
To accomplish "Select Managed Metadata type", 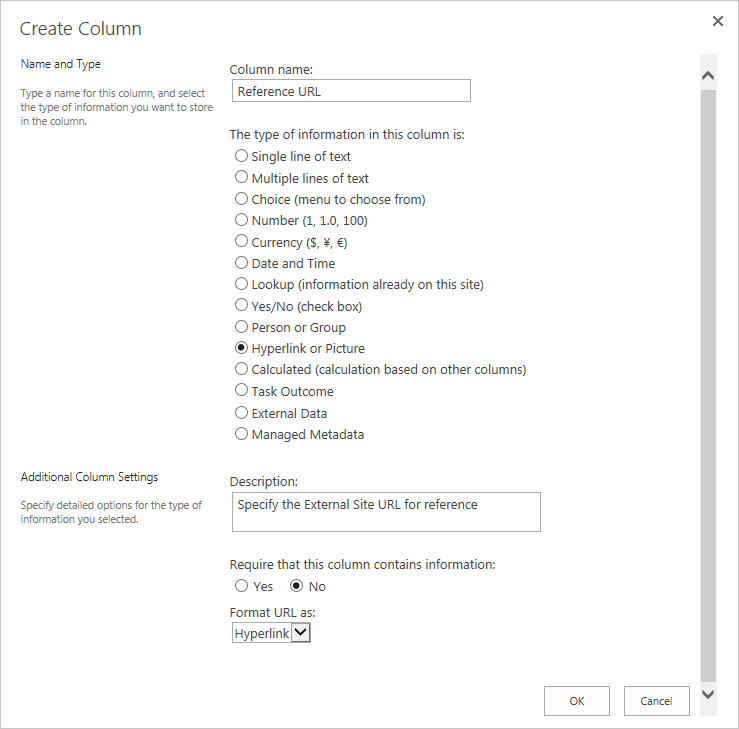I will coord(241,434).
